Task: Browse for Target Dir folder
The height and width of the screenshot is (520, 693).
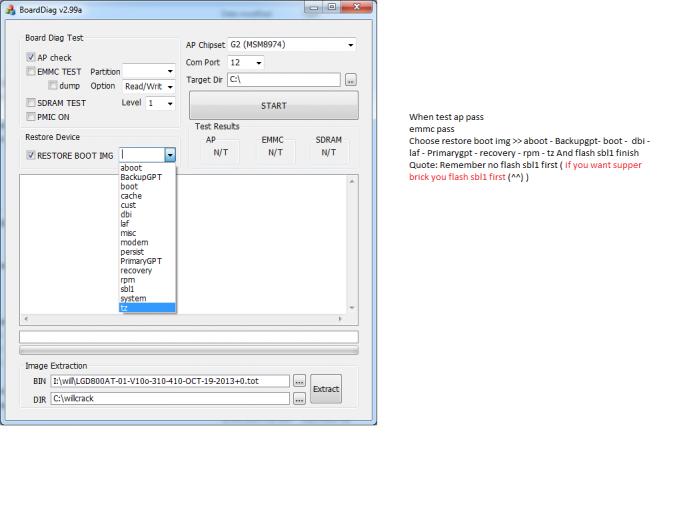Action: 350,80
